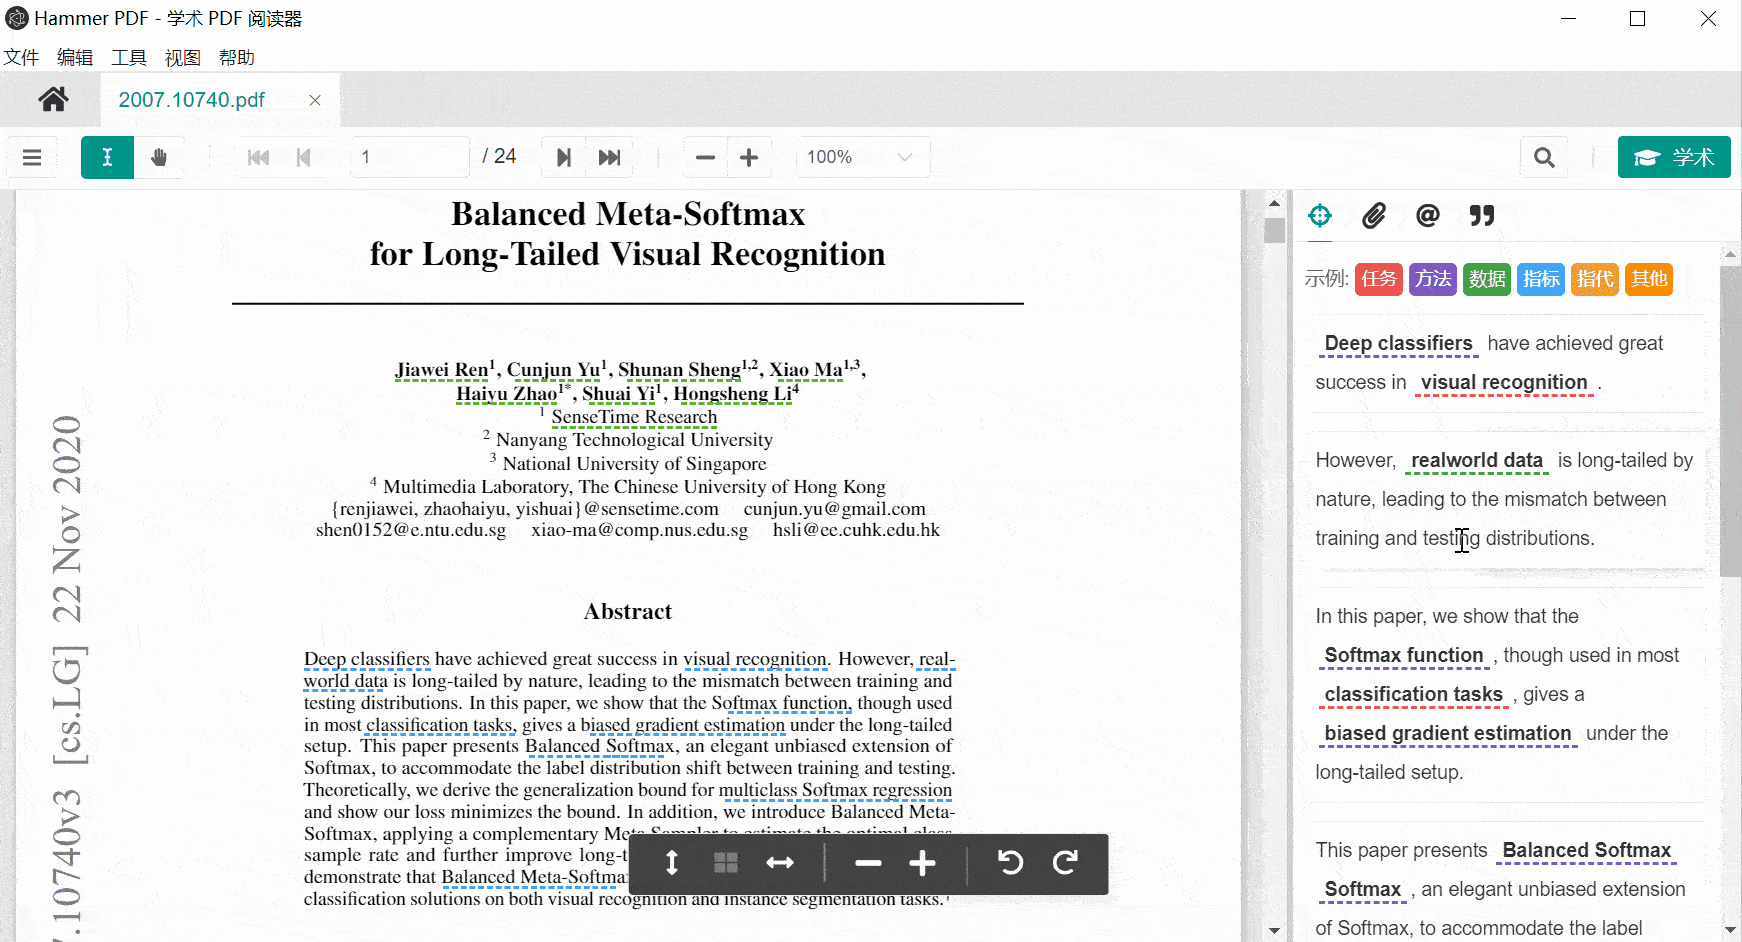Image resolution: width=1742 pixels, height=942 pixels.
Task: Zoom in from floating toolbar
Action: click(922, 863)
